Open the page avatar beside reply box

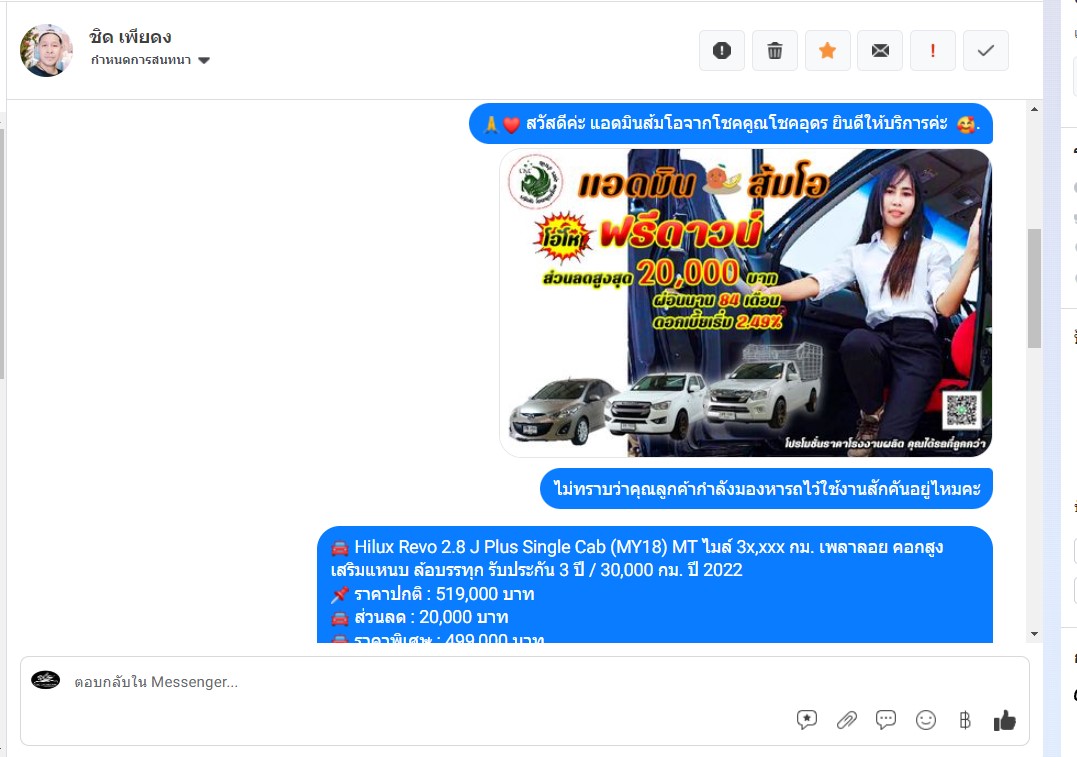click(45, 680)
